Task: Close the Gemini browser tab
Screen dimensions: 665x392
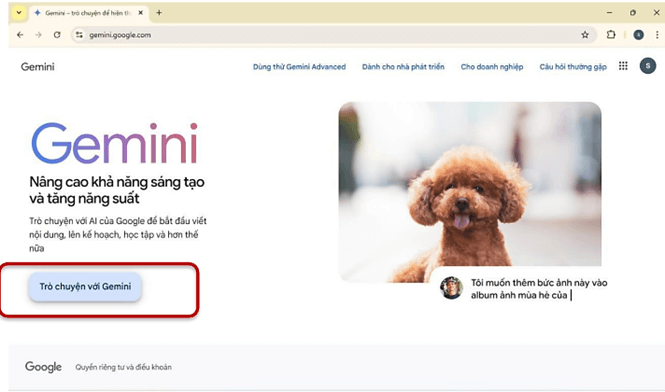Action: tap(141, 13)
